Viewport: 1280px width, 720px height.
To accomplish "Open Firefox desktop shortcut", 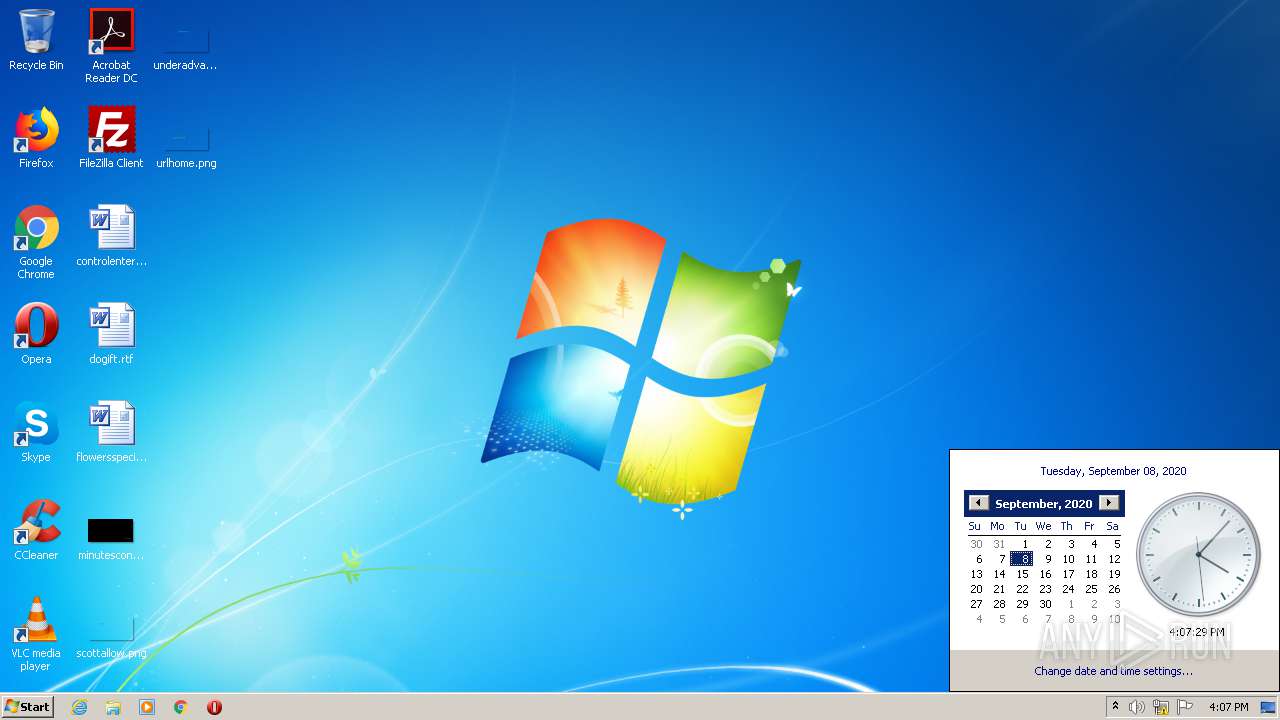I will pyautogui.click(x=36, y=138).
